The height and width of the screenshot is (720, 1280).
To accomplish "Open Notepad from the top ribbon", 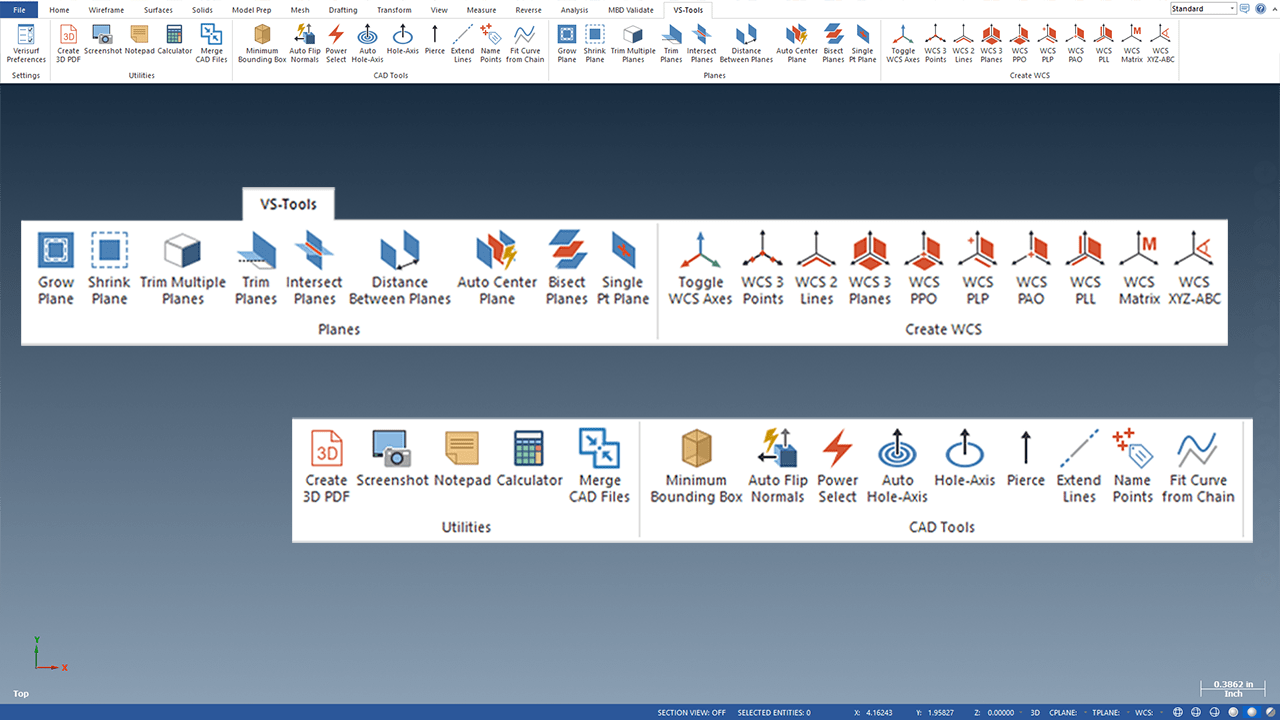I will (139, 40).
